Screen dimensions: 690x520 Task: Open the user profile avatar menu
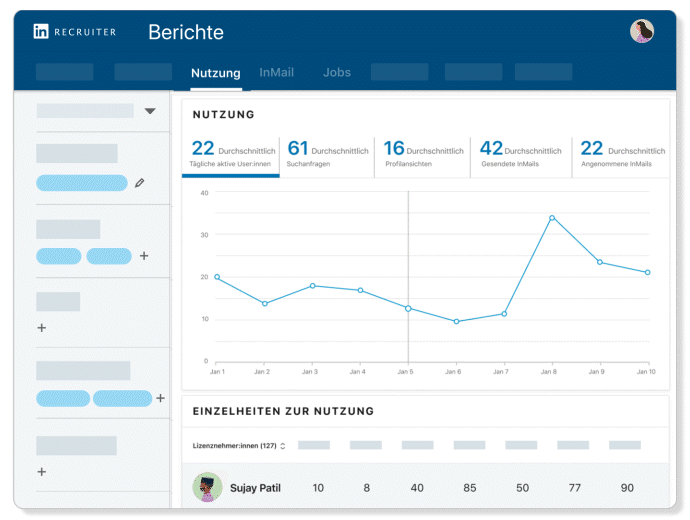[x=642, y=31]
